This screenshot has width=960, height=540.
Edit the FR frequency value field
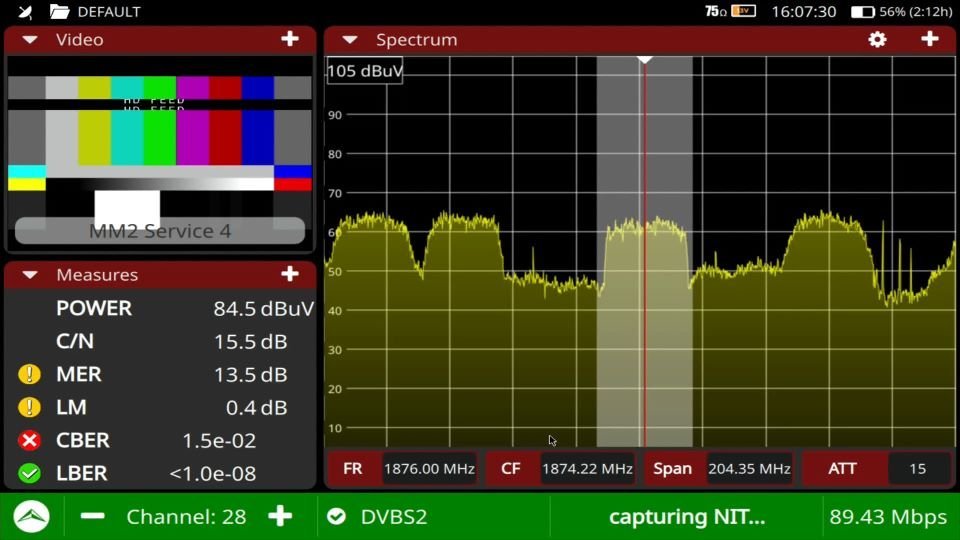[429, 468]
